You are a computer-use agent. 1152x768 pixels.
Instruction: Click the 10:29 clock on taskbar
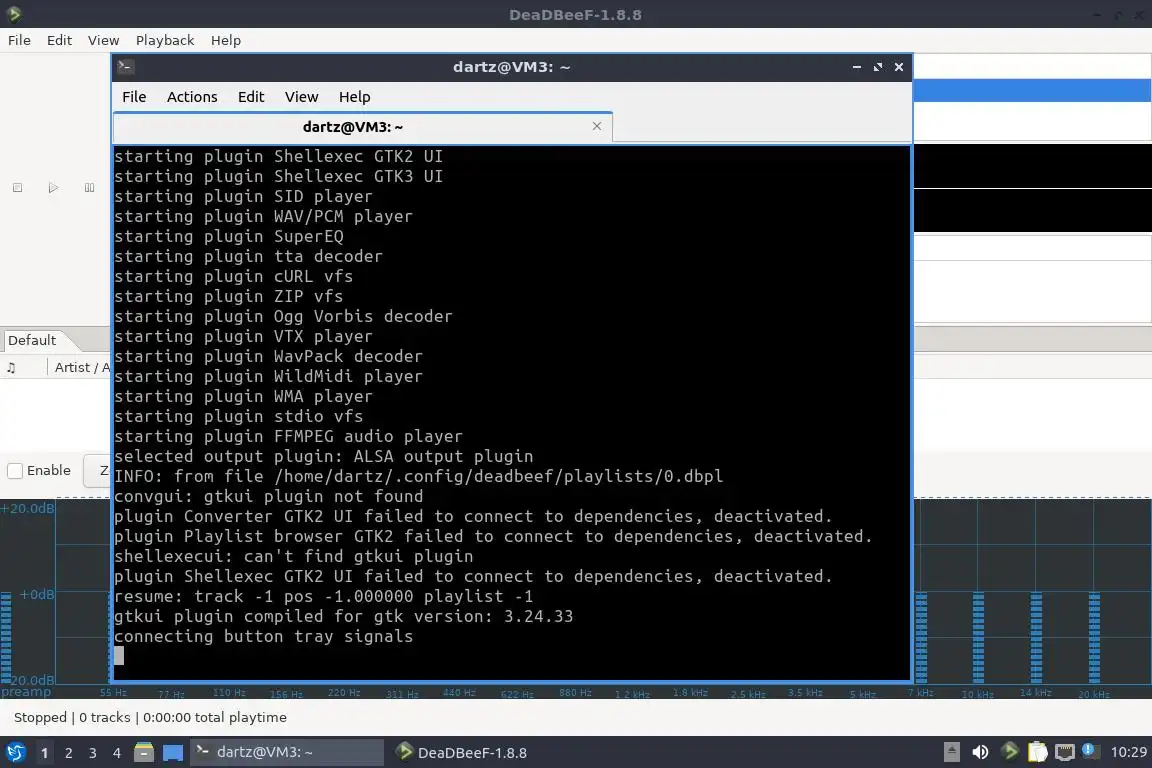[1128, 753]
